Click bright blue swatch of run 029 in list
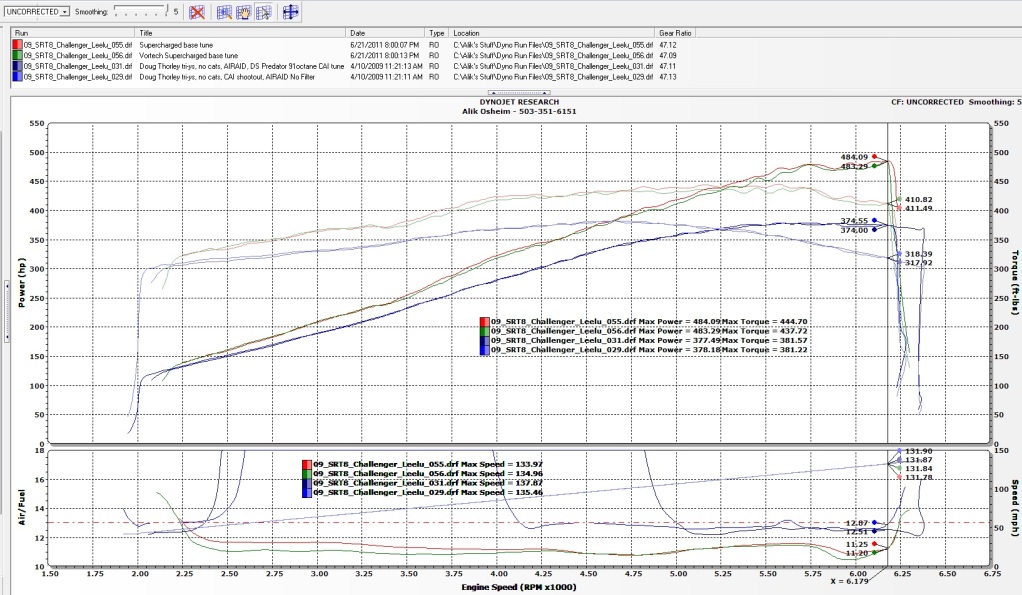The height and width of the screenshot is (595, 1022). coord(16,76)
